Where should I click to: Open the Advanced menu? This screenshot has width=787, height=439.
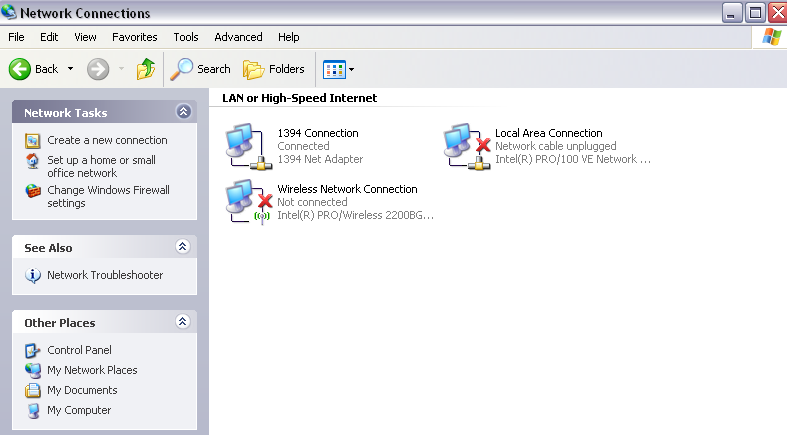tap(238, 37)
